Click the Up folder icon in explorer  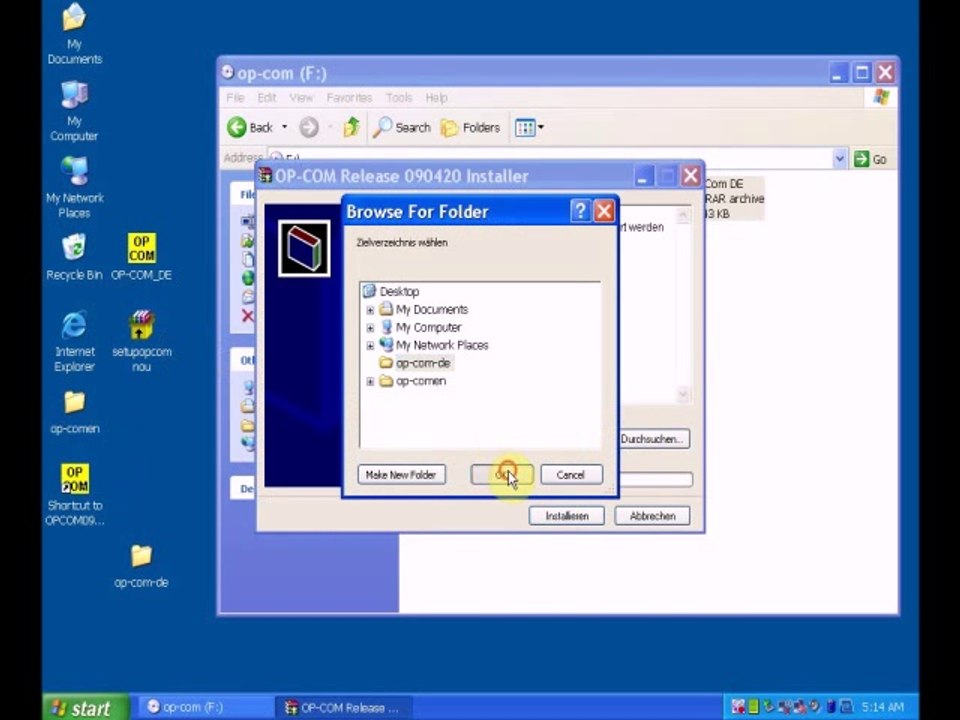click(x=351, y=127)
